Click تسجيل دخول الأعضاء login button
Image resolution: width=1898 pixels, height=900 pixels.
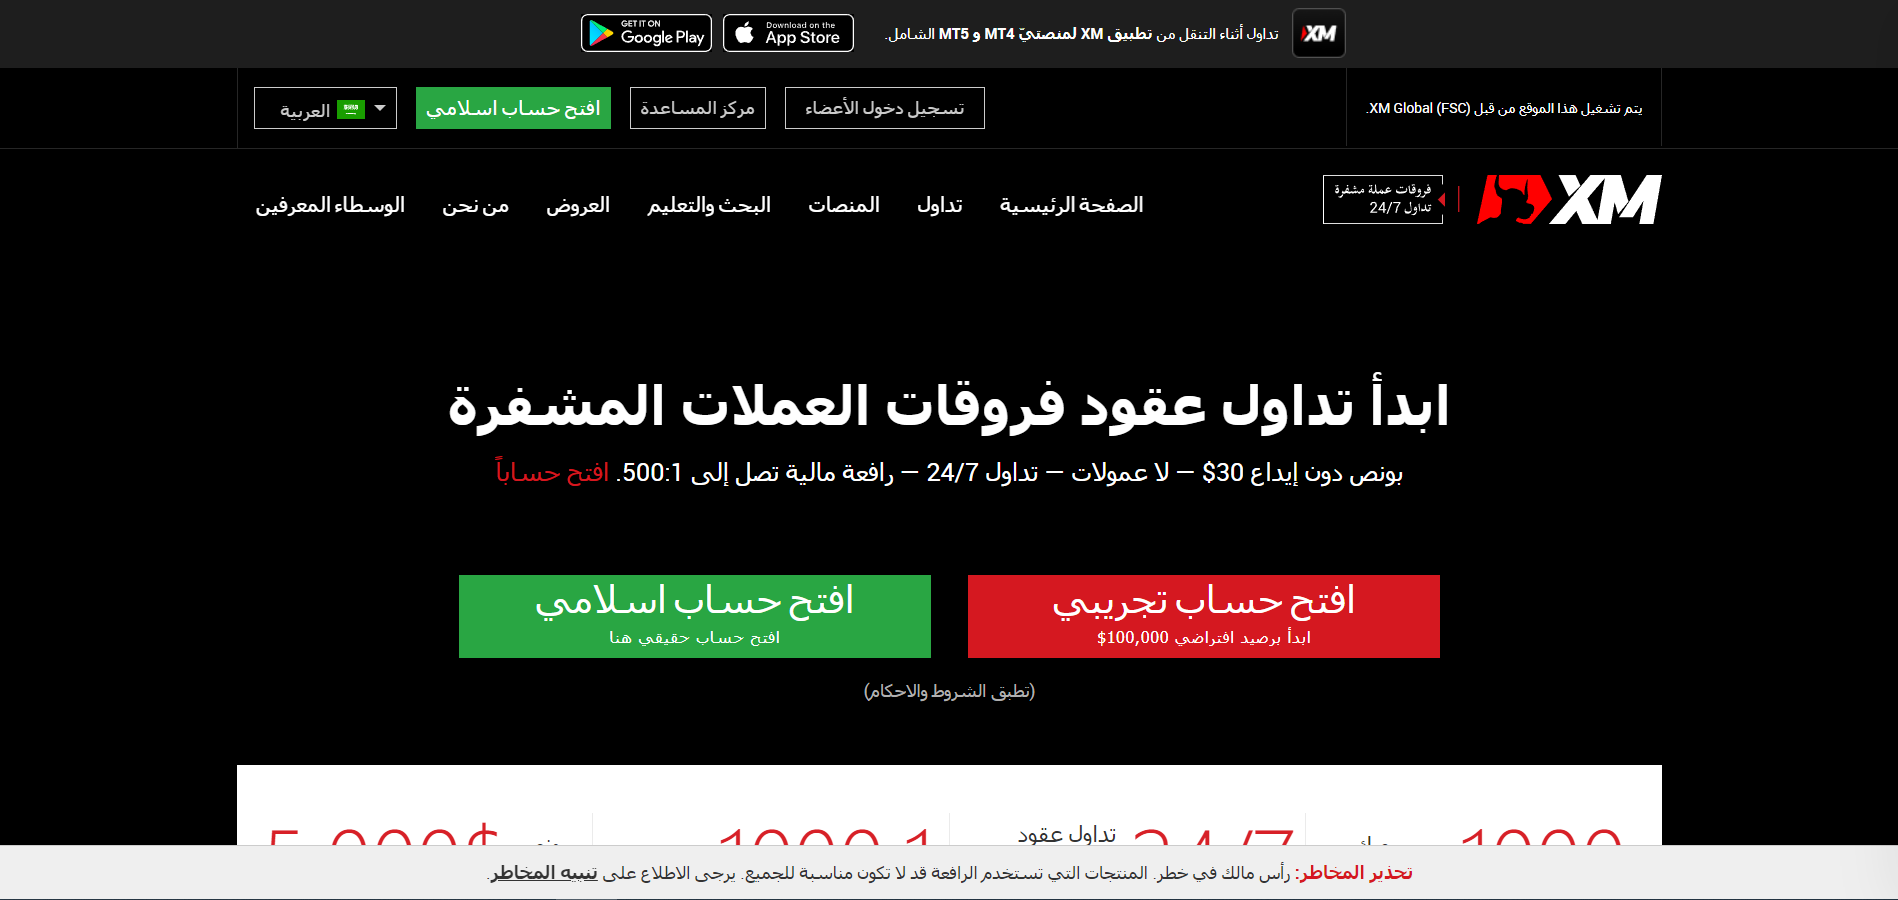pos(883,107)
